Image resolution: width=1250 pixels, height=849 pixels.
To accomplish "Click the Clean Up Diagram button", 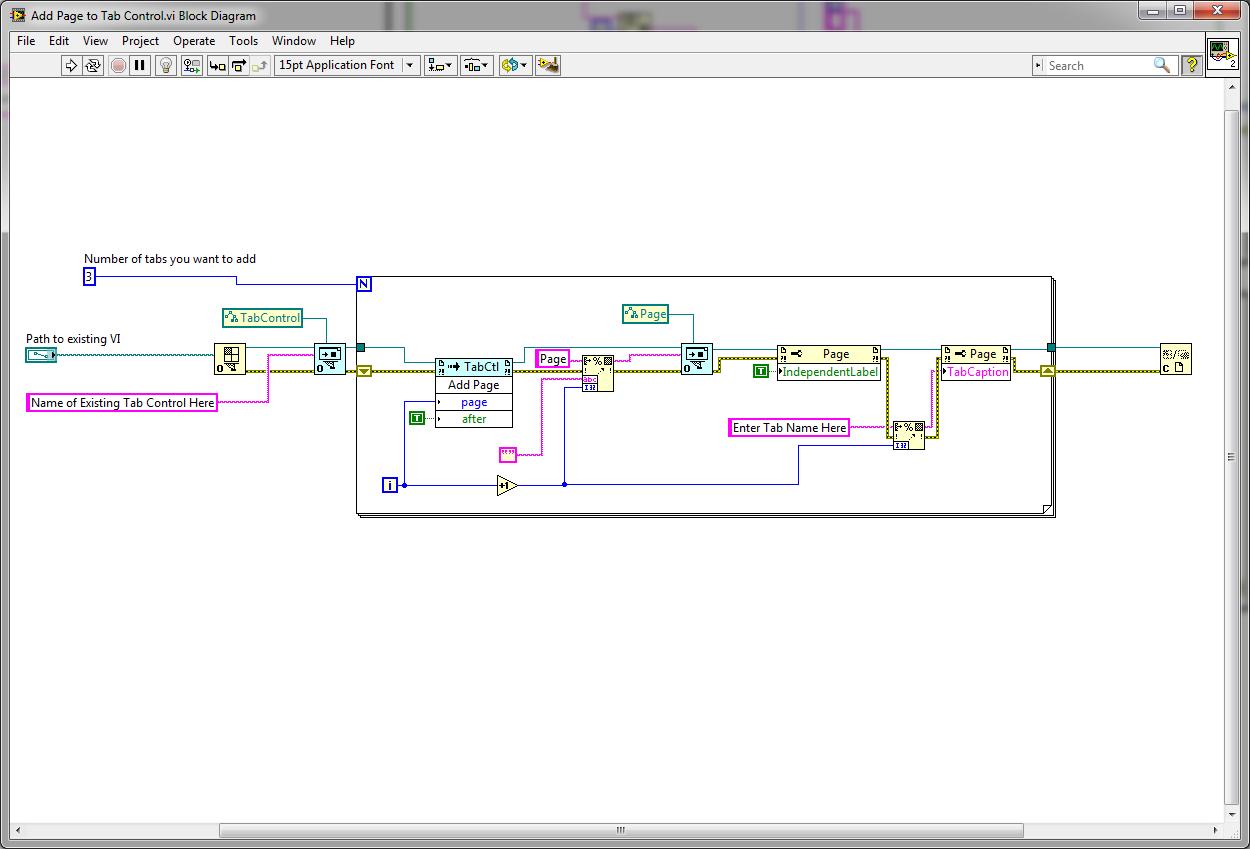I will 547,65.
